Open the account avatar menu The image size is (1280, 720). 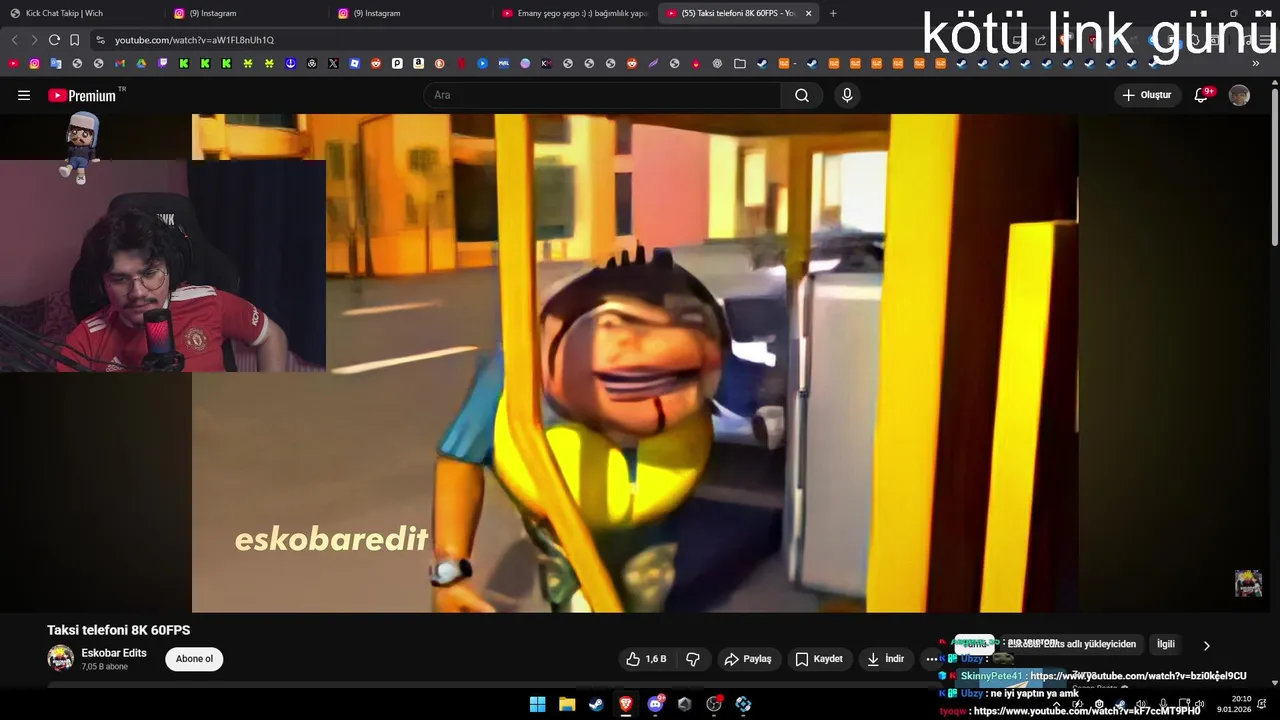1239,95
